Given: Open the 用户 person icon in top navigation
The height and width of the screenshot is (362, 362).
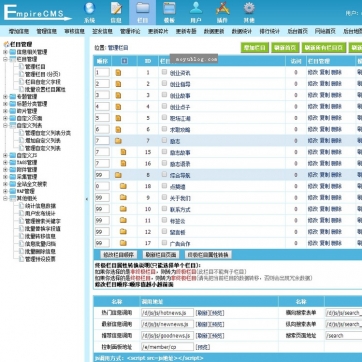Looking at the screenshot, I should coord(196,9).
